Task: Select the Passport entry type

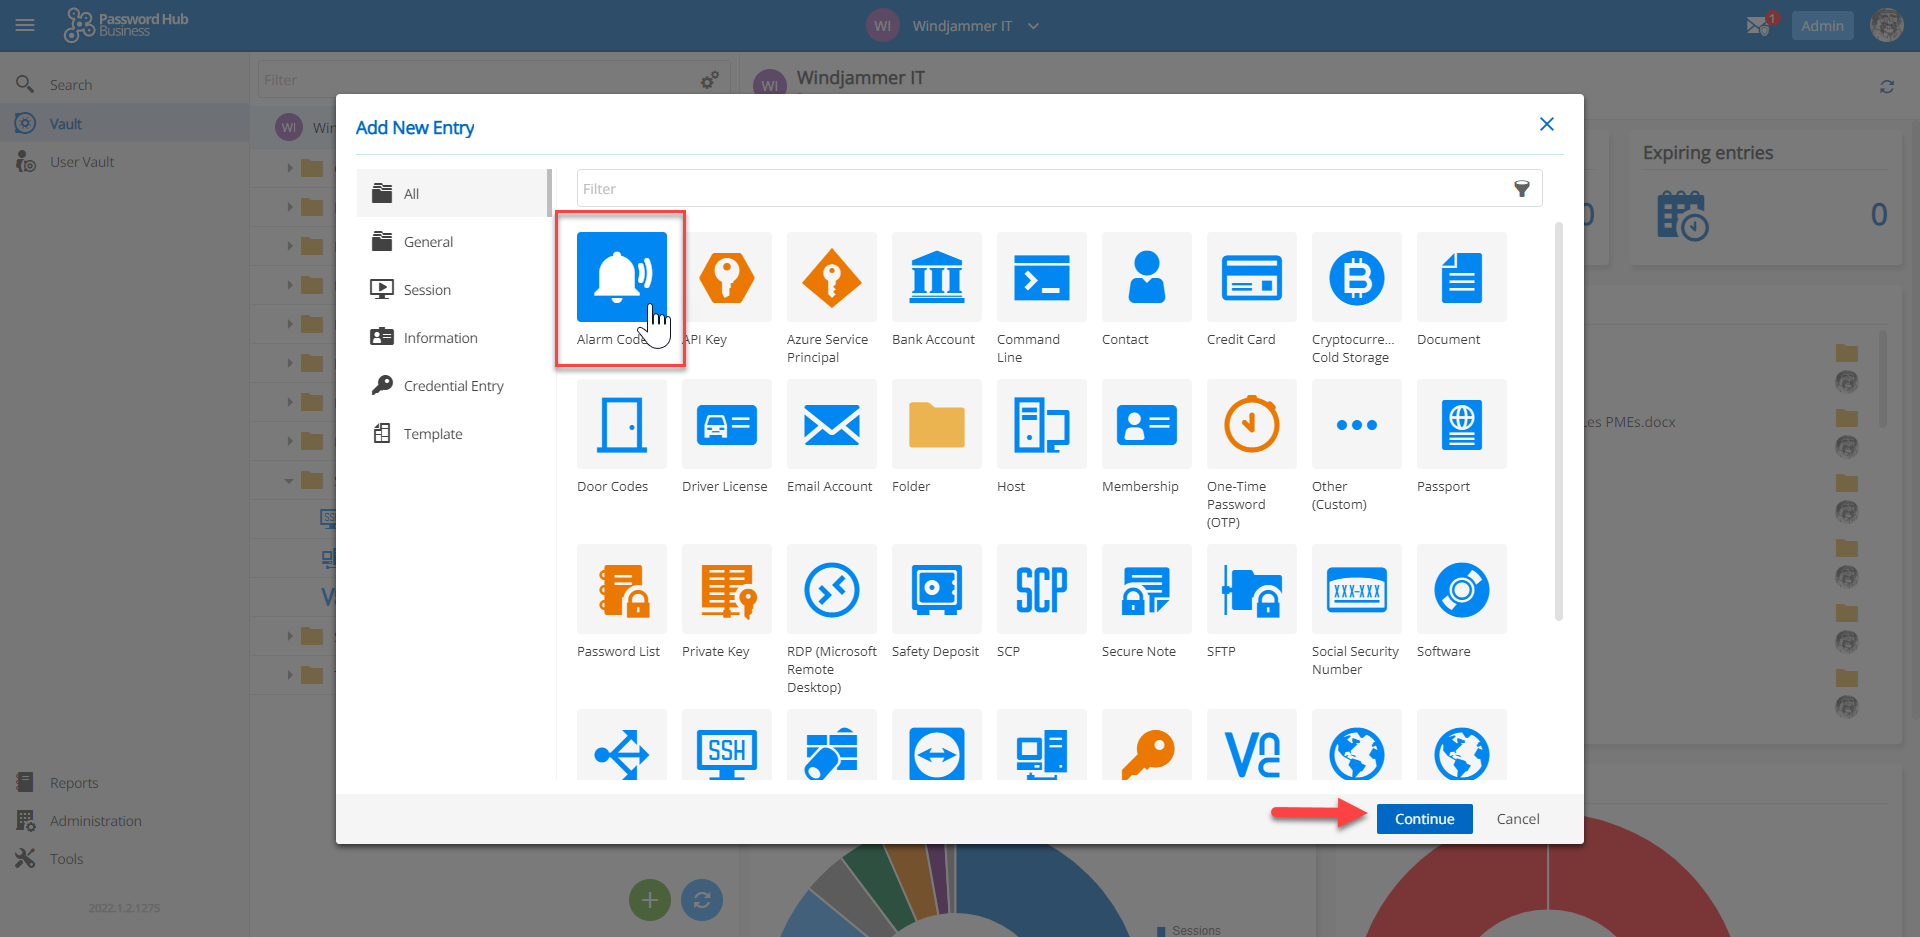Action: point(1461,424)
